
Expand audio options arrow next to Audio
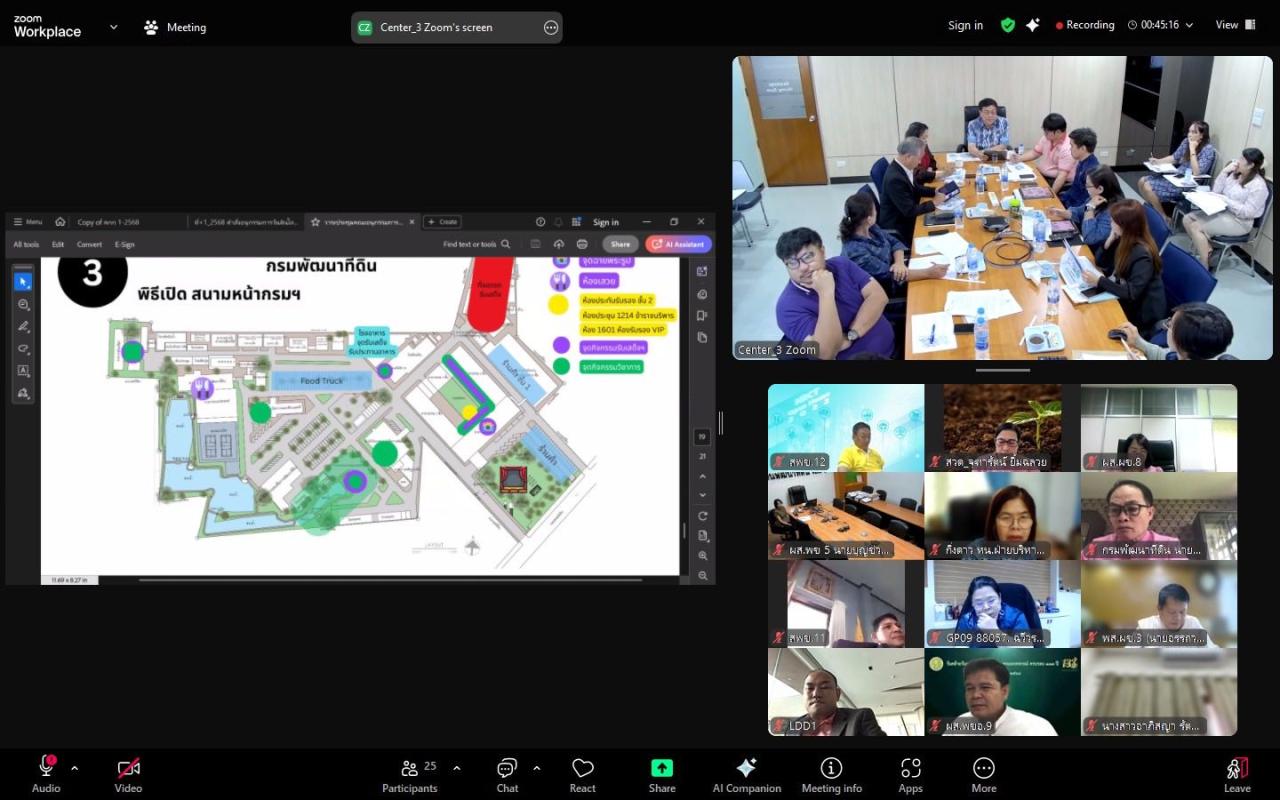coord(75,768)
